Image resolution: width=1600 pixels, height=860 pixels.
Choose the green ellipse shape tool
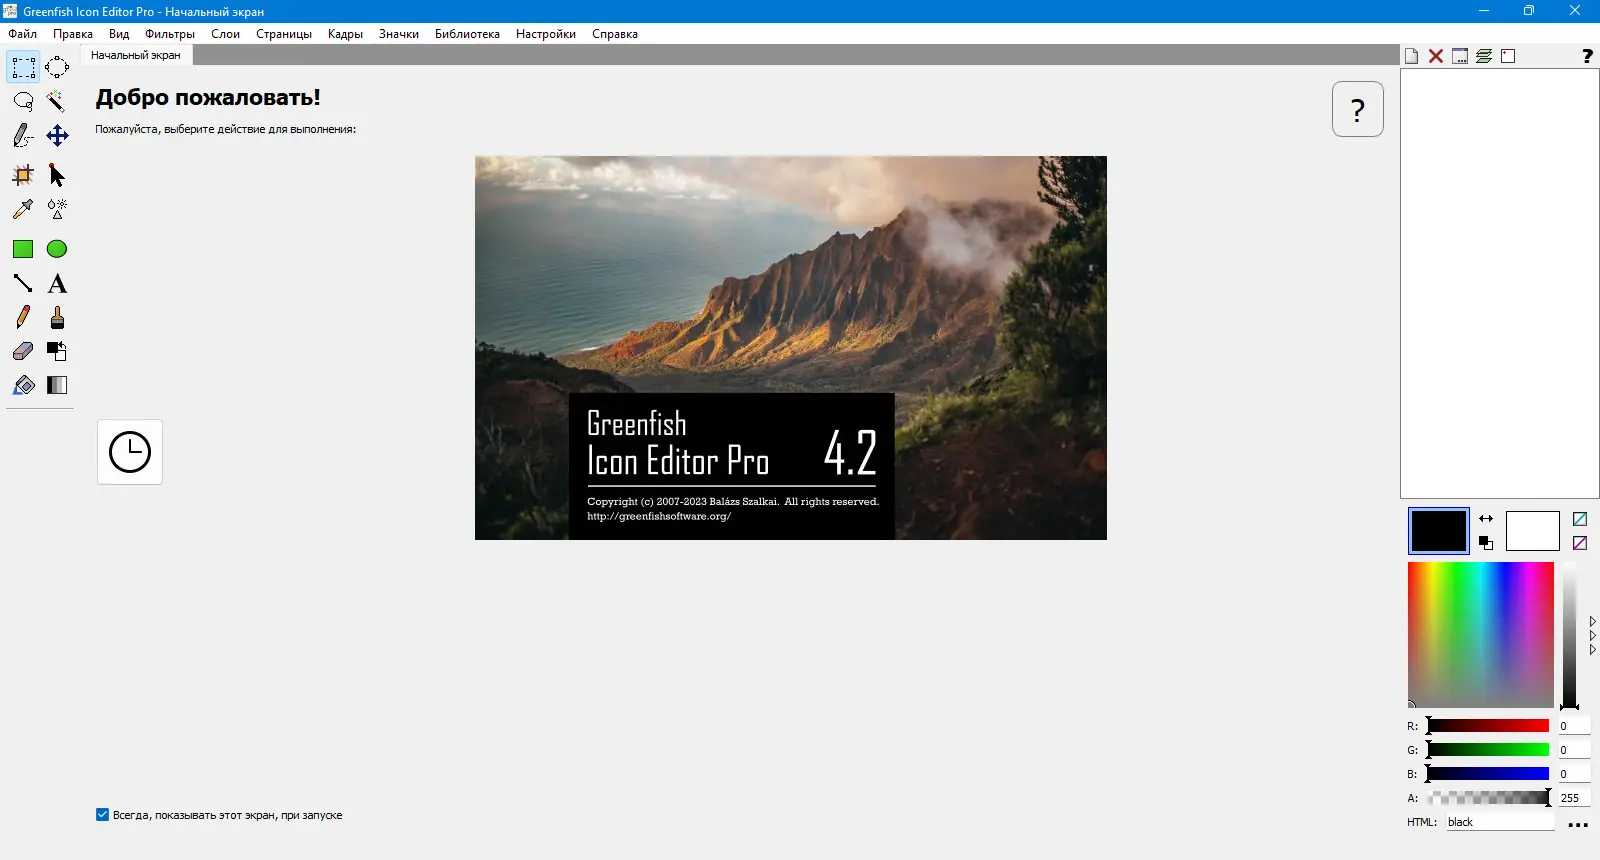[x=57, y=249]
